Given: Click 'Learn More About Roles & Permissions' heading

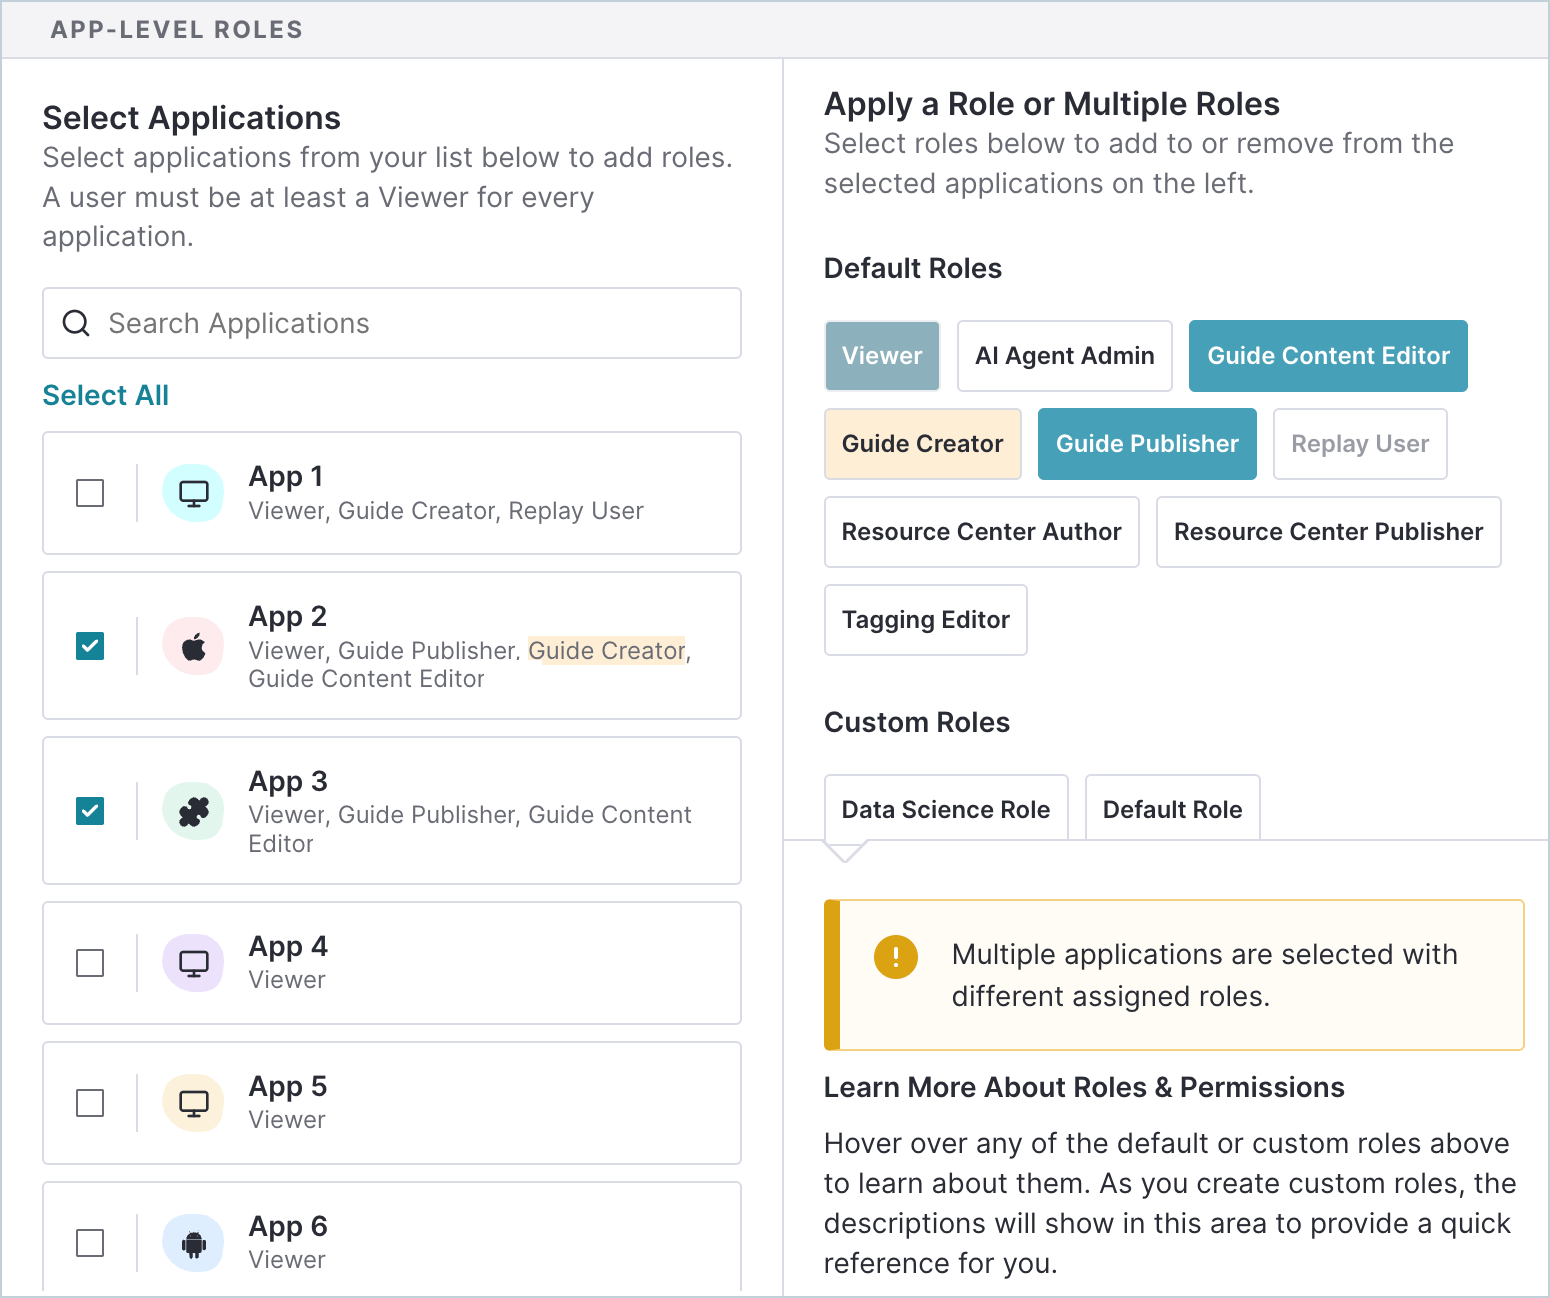Looking at the screenshot, I should (1084, 1087).
